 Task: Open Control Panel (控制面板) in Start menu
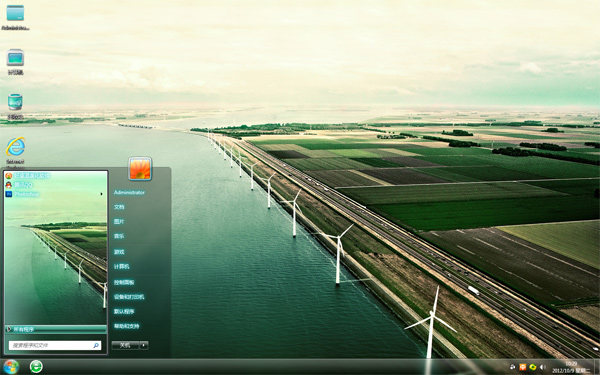coord(124,282)
